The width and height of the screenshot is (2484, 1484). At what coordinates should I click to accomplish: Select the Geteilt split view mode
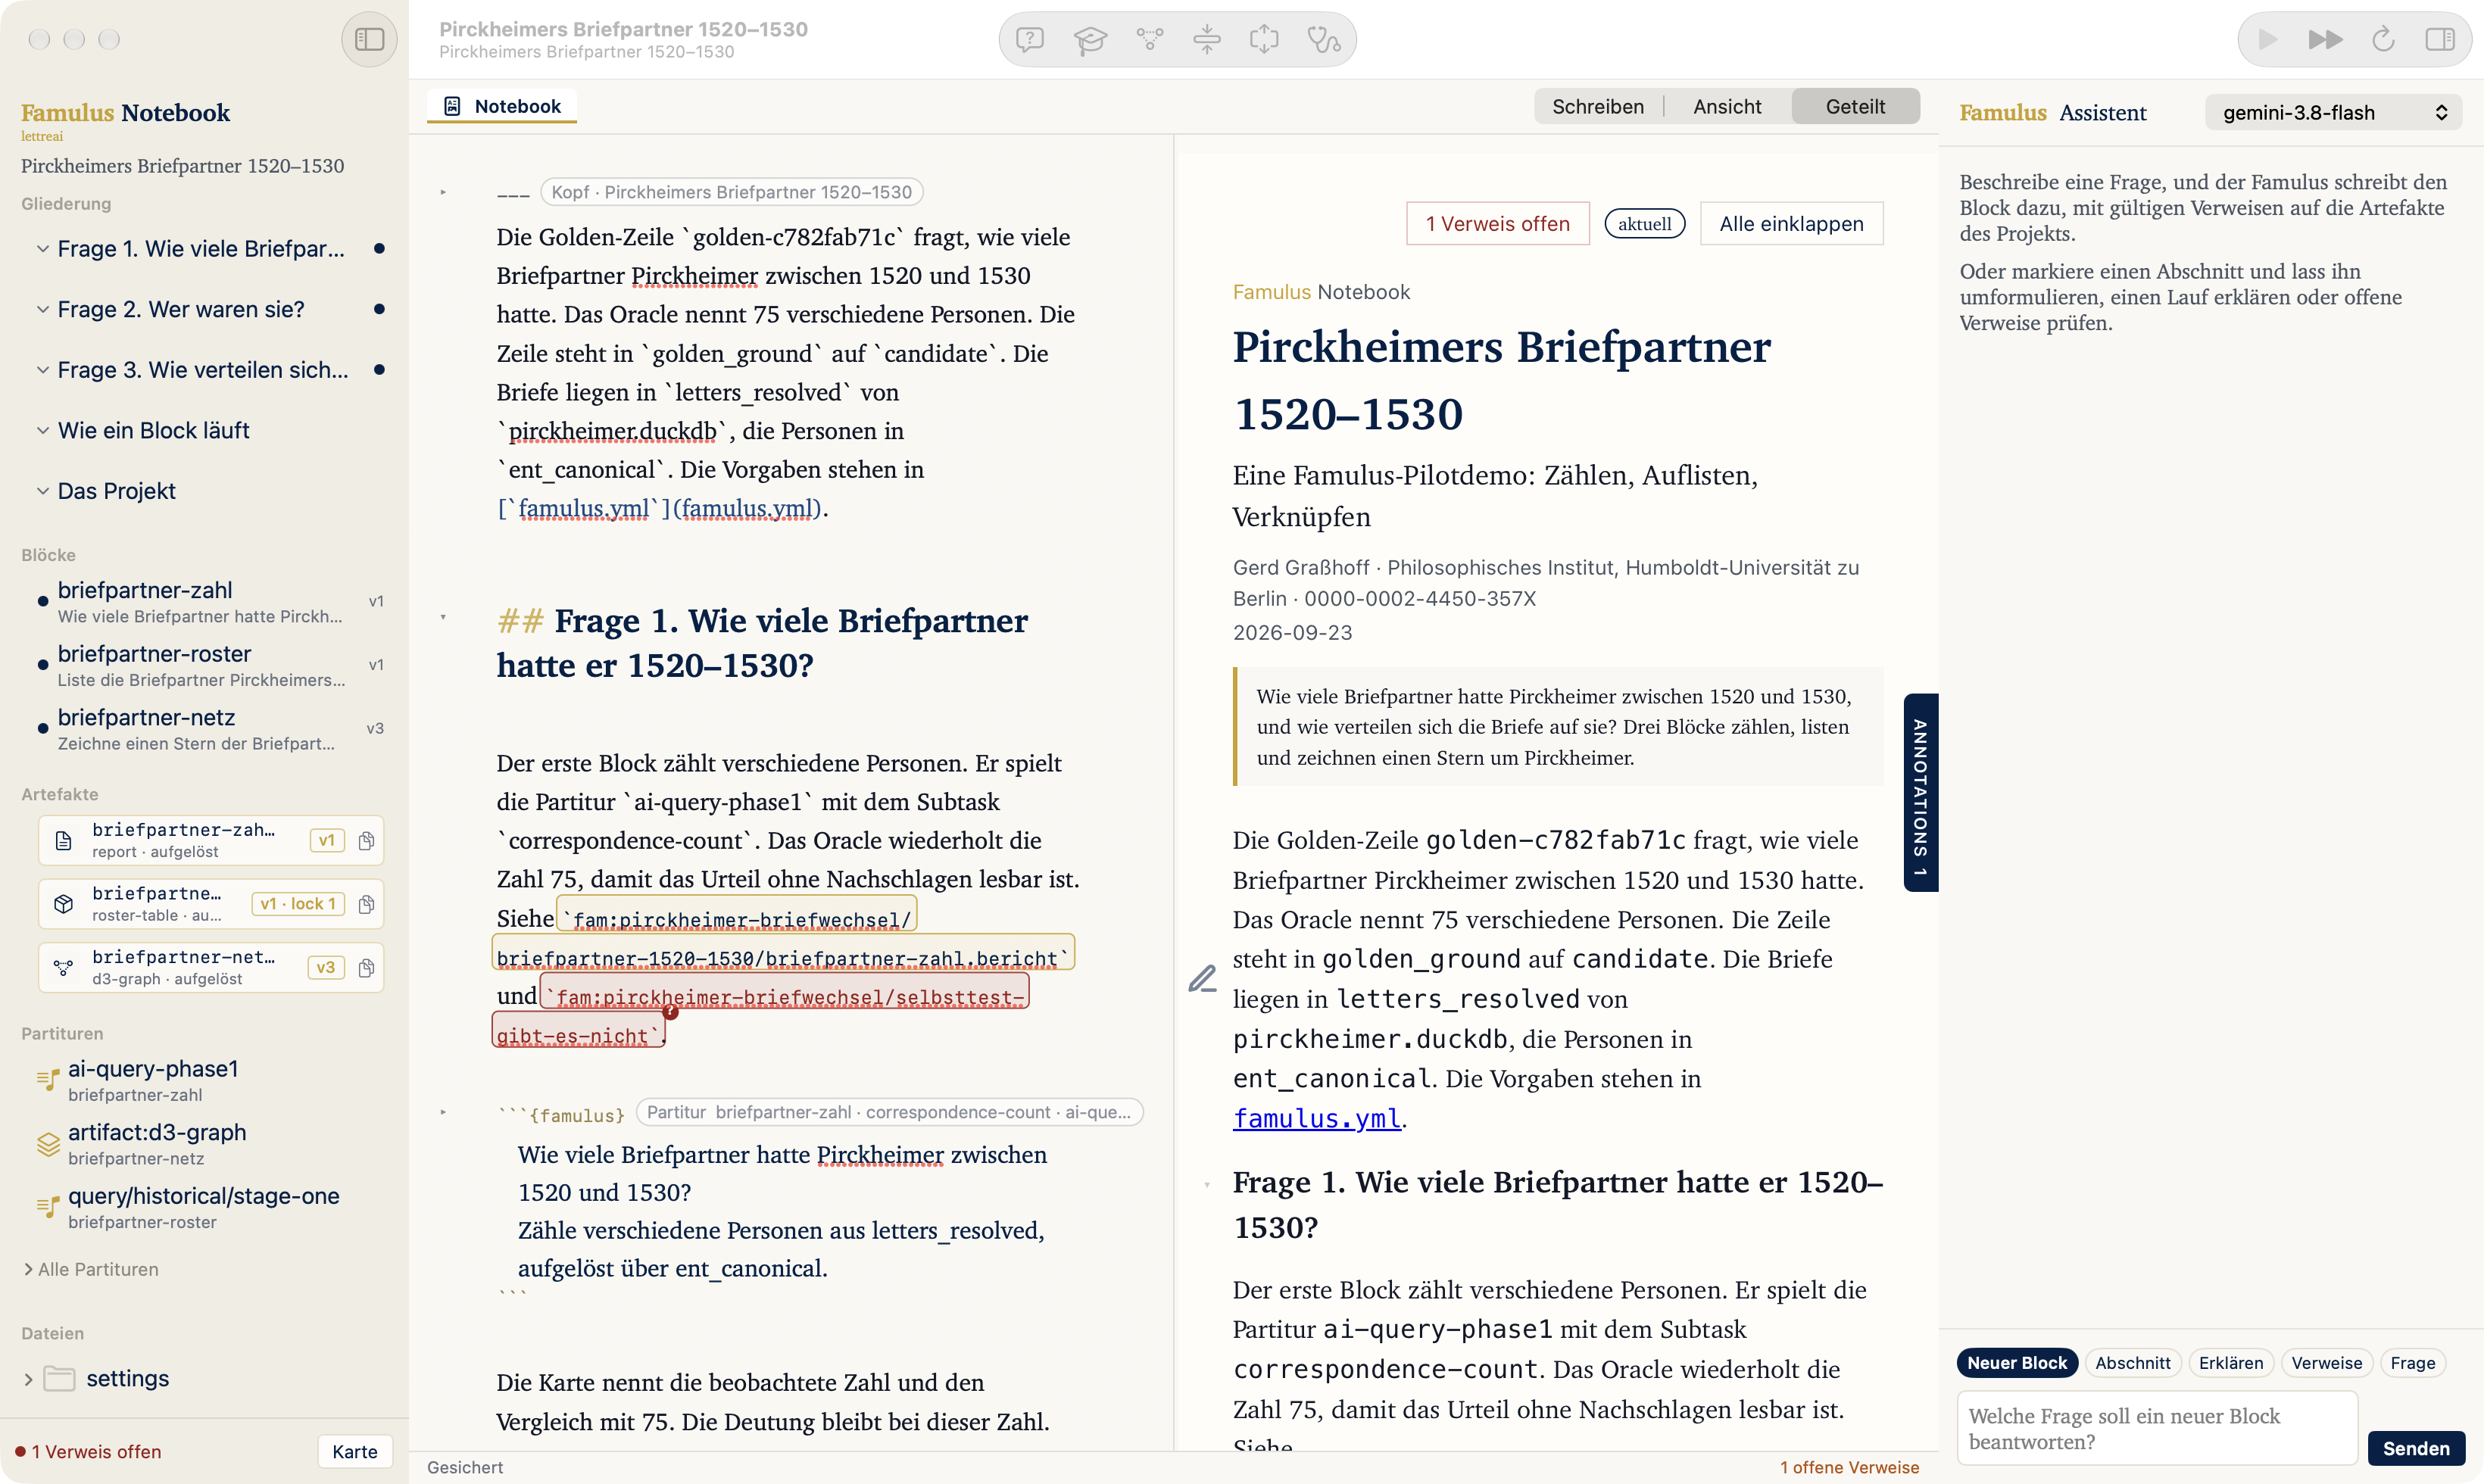tap(1855, 107)
